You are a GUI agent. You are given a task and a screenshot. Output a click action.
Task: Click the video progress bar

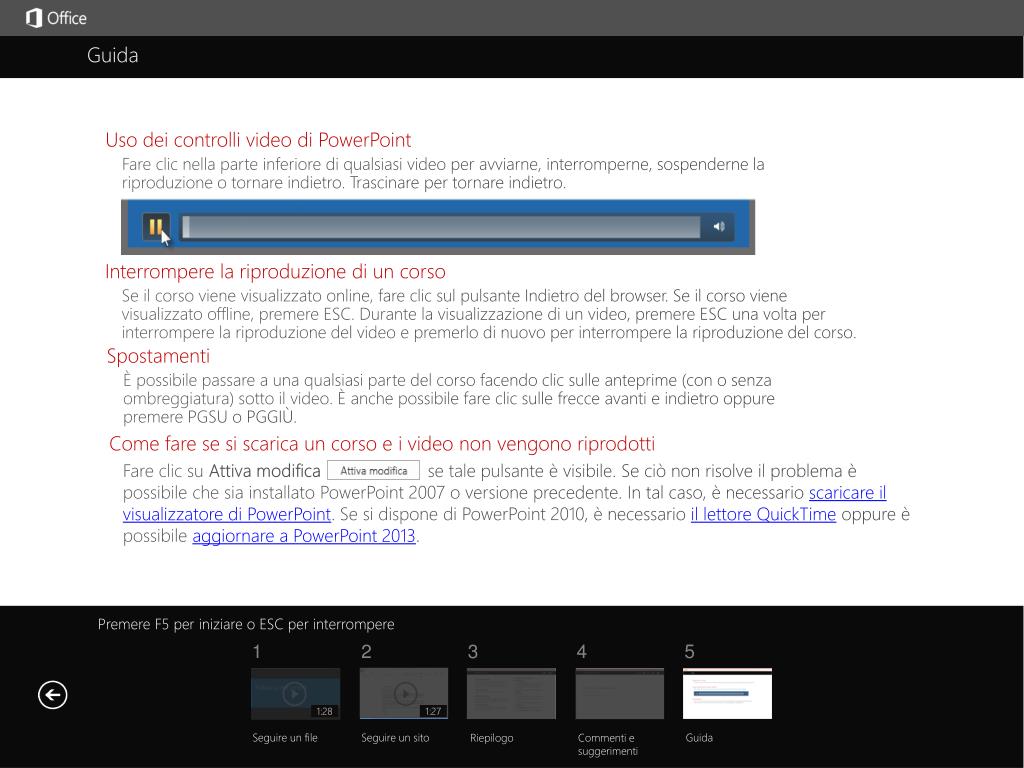coord(441,227)
